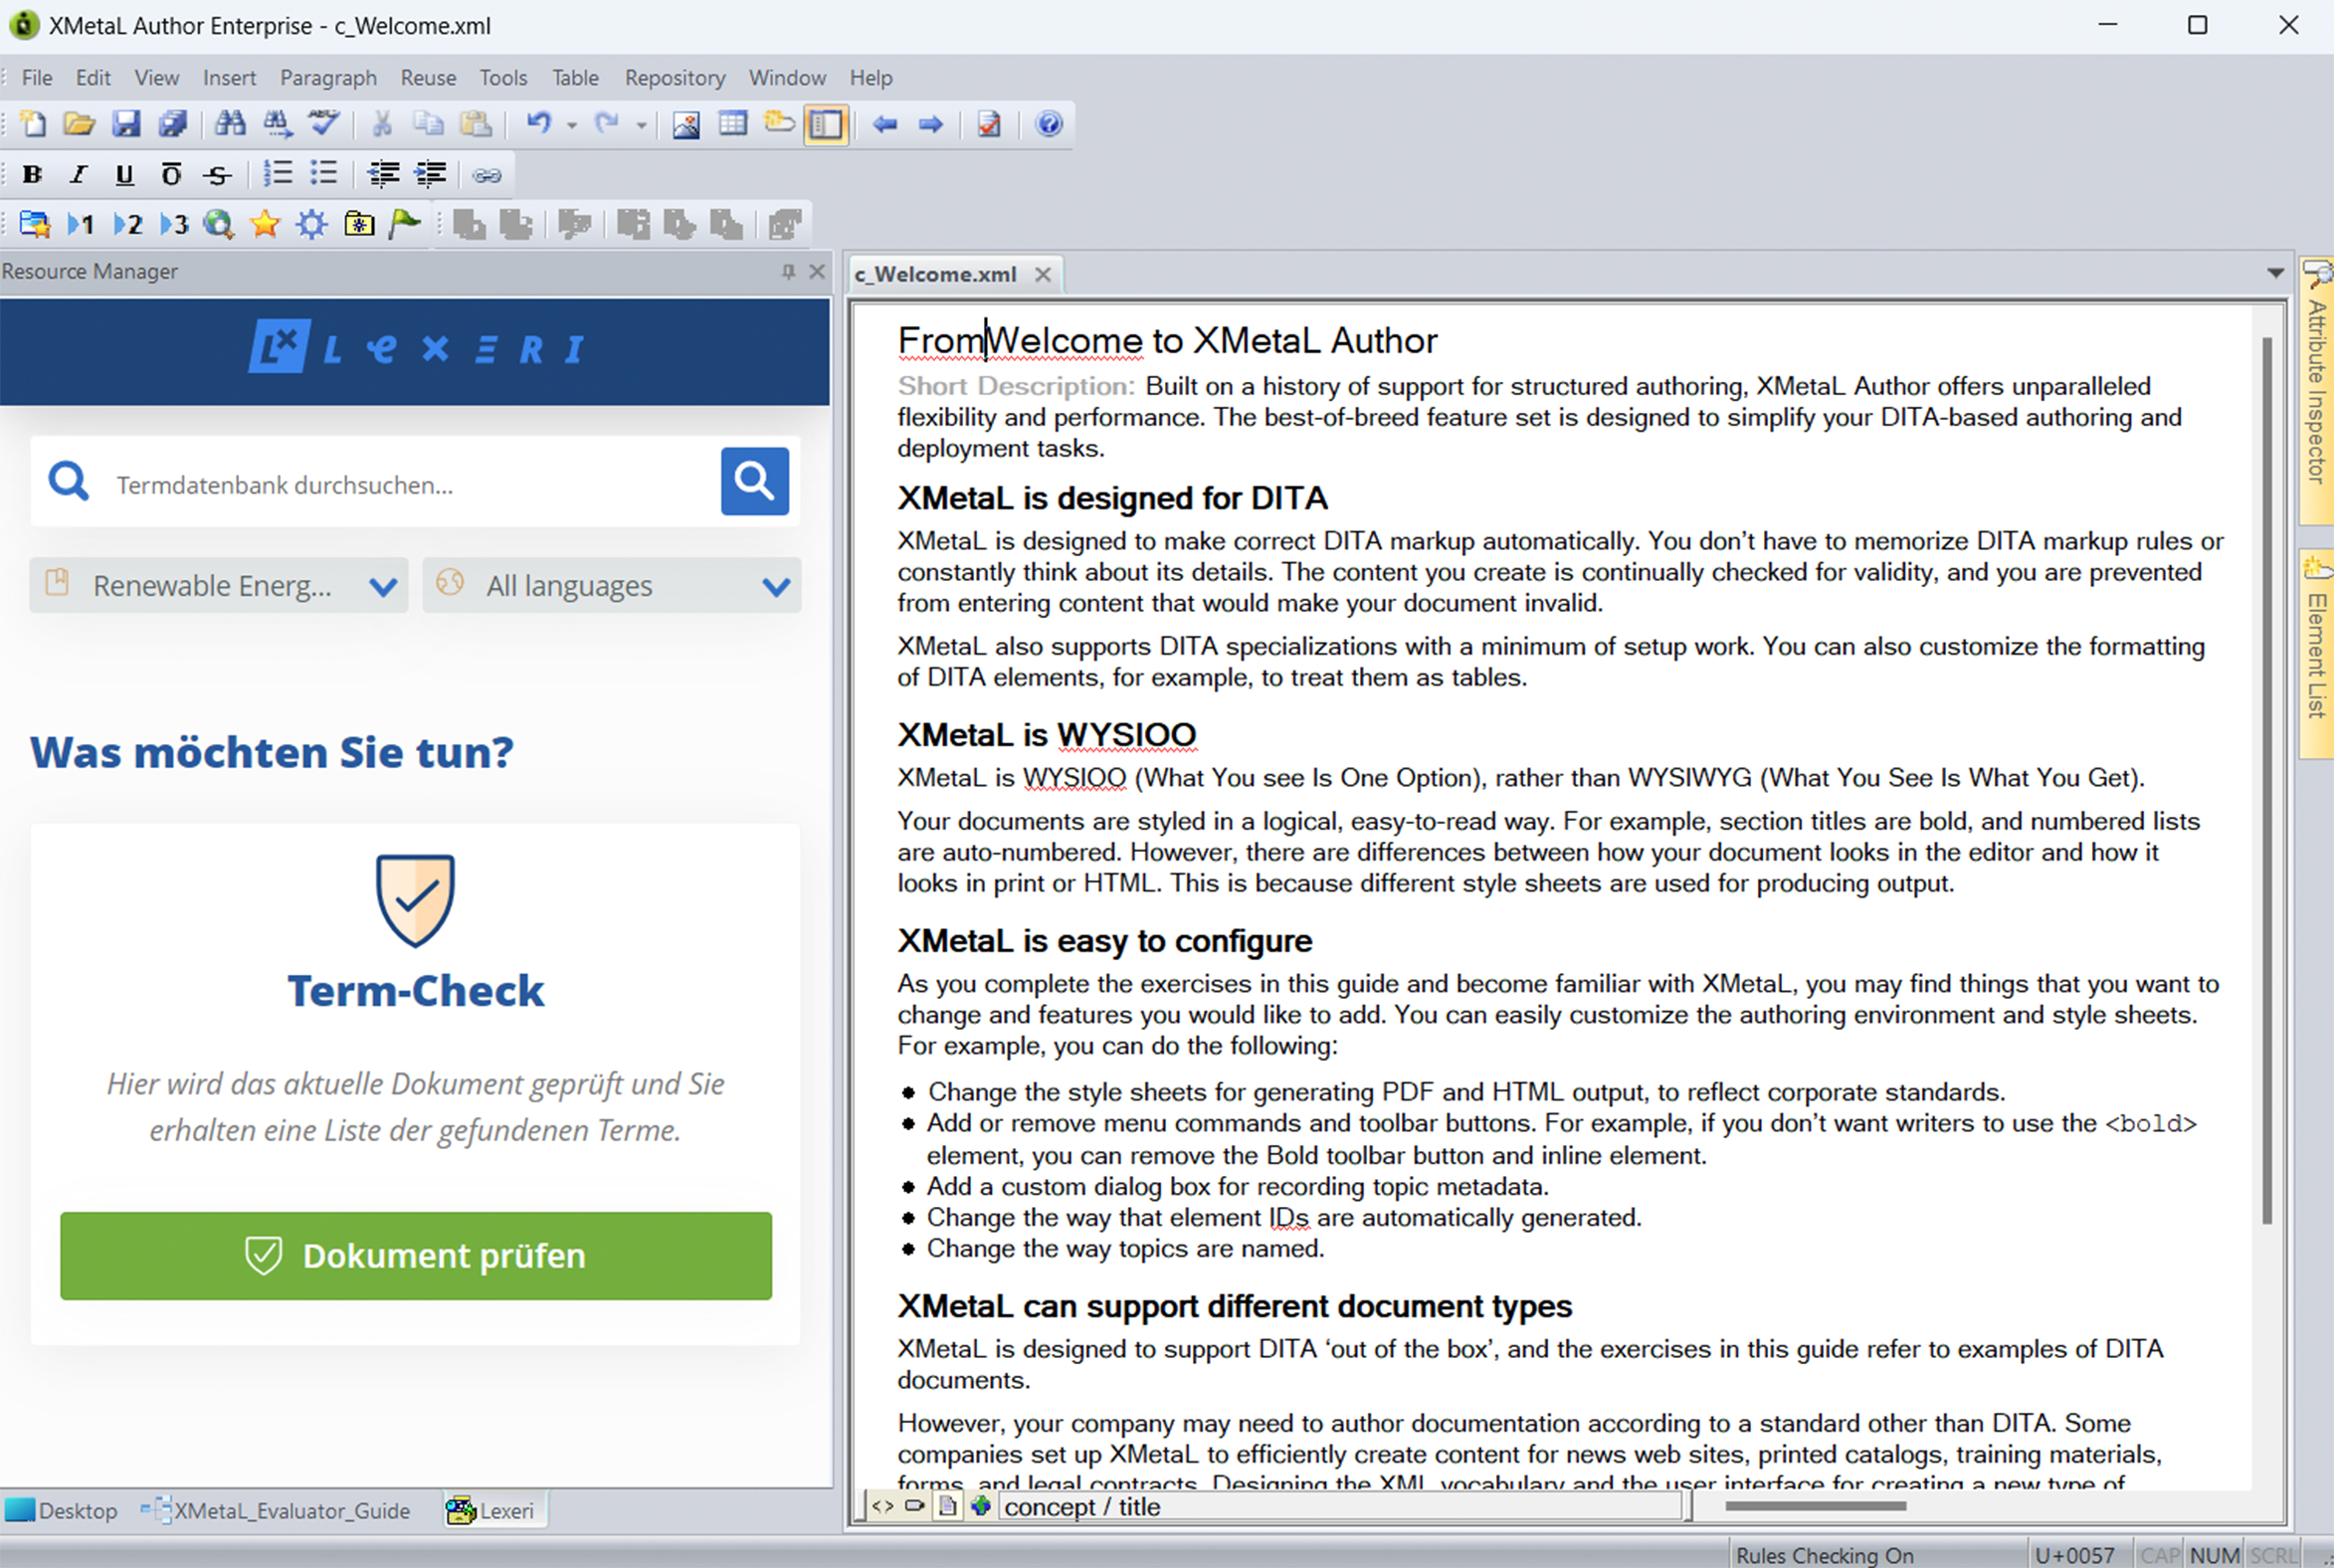Viewport: 2334px width, 1568px height.
Task: Click the Redo arrow icon
Action: (x=607, y=124)
